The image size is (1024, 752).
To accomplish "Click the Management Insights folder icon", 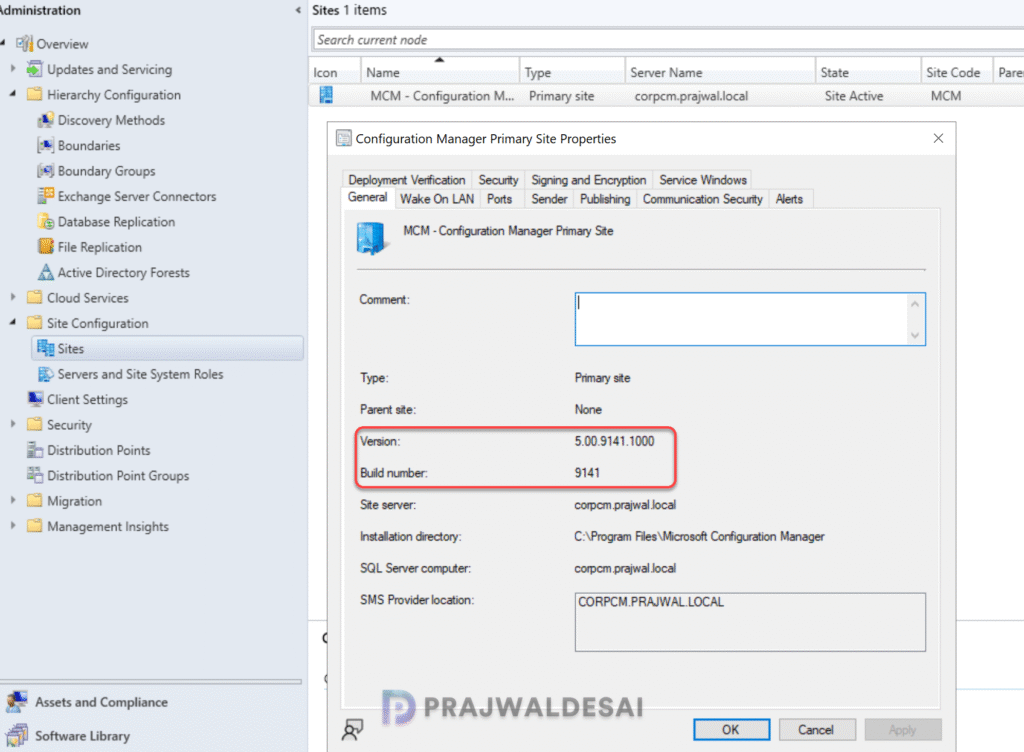I will [x=34, y=526].
